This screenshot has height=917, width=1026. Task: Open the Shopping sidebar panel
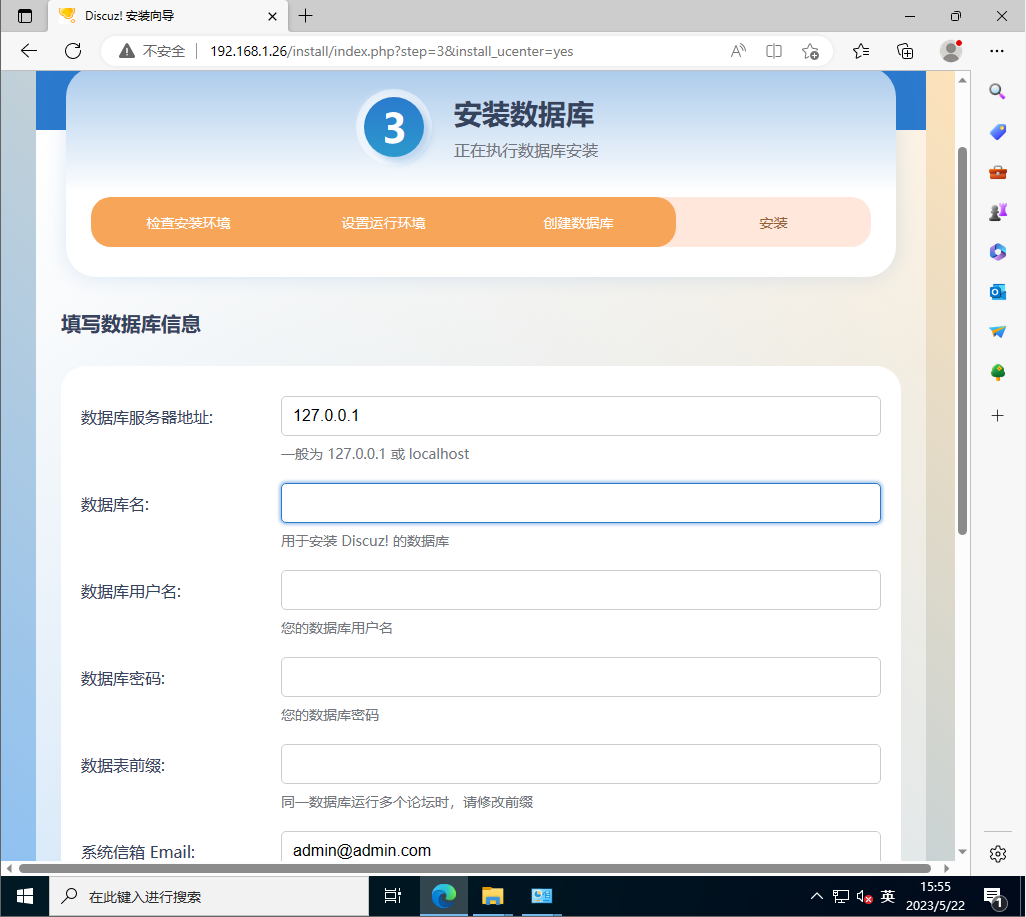[997, 131]
